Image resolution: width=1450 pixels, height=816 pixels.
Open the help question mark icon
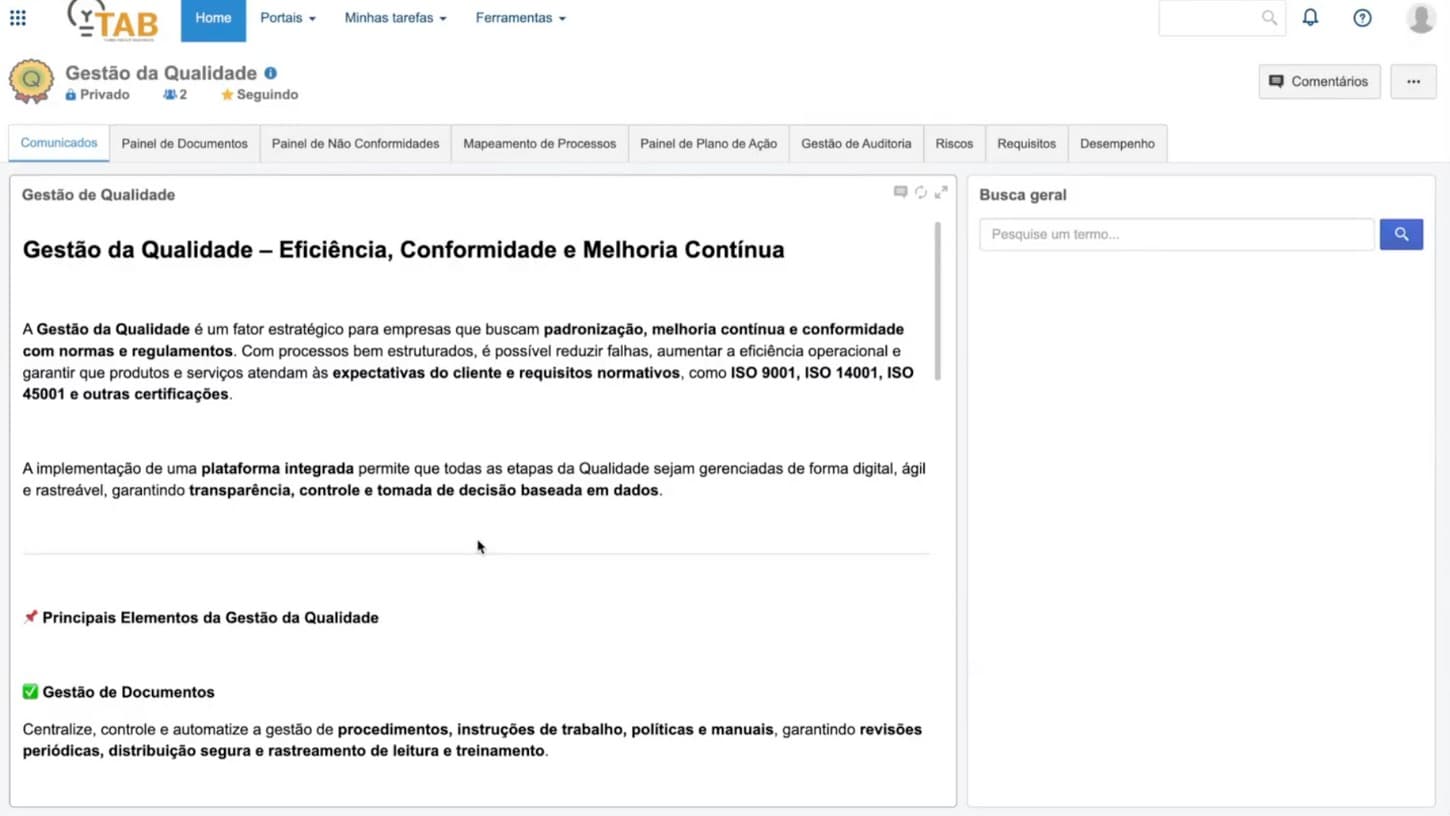point(1362,18)
